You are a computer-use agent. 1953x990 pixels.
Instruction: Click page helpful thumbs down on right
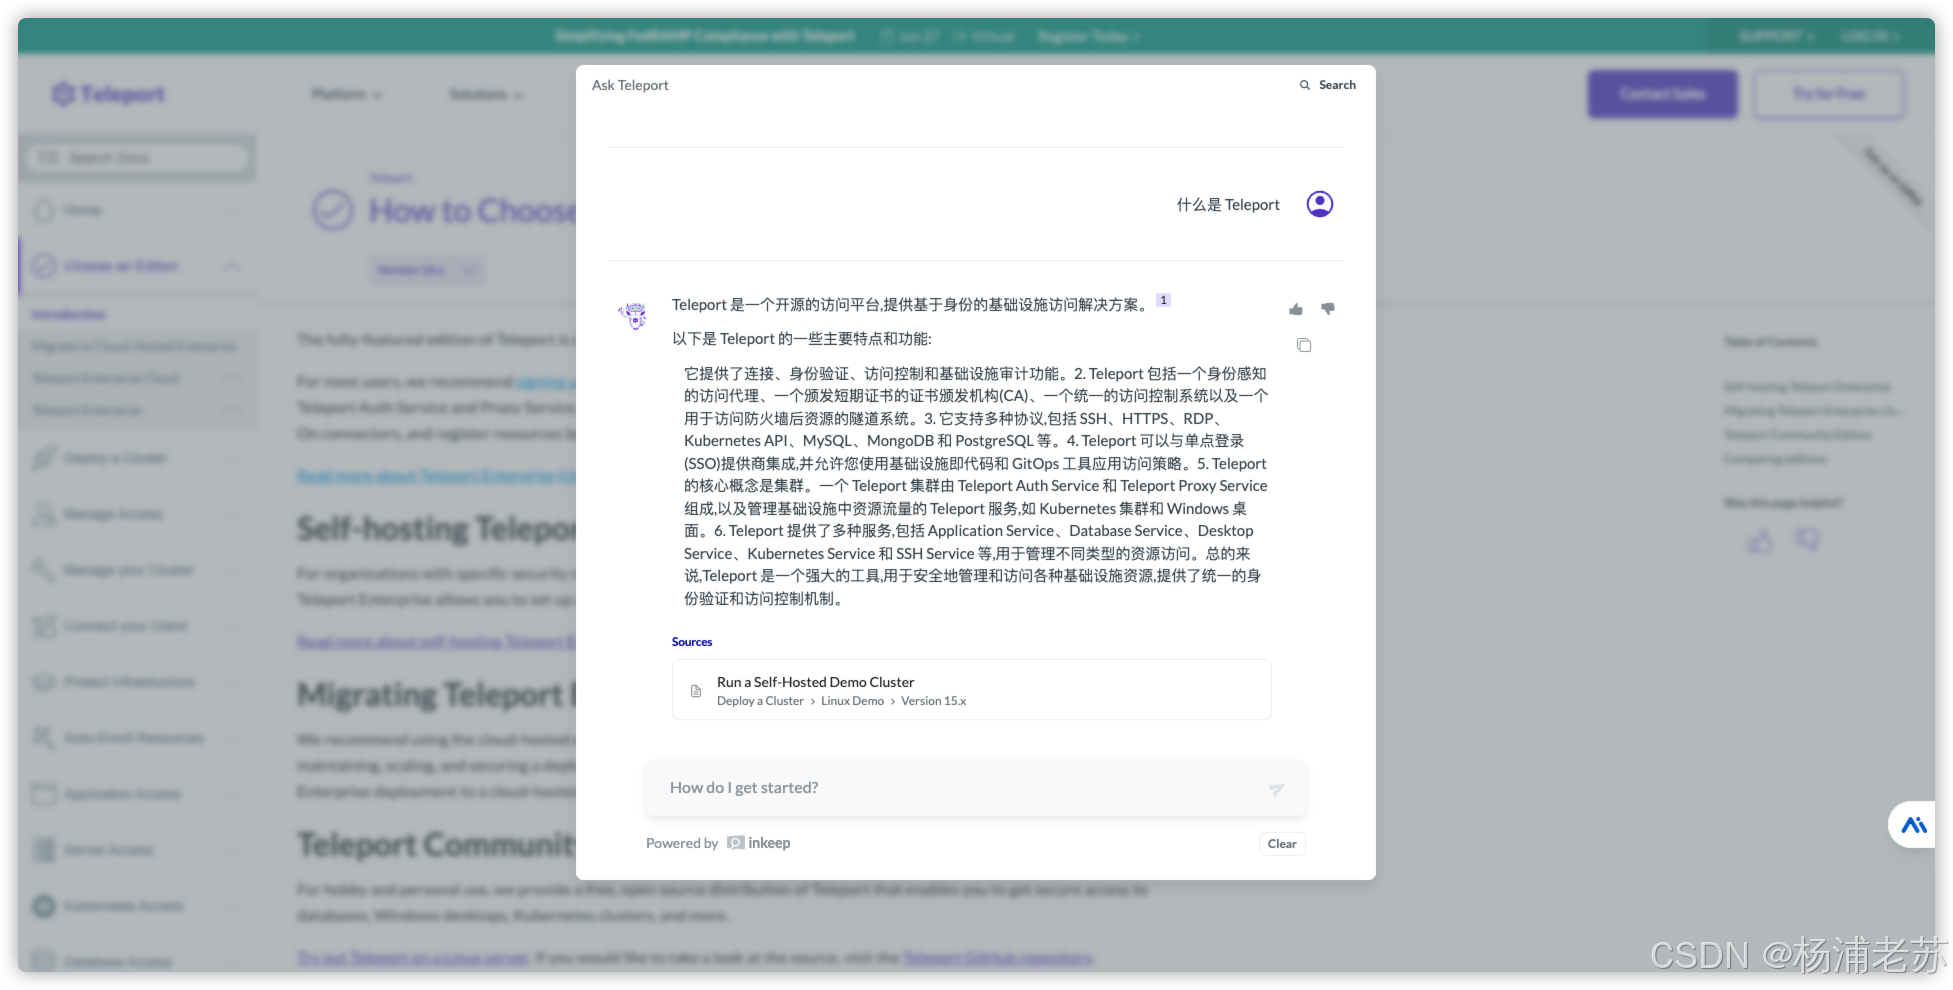click(x=1807, y=542)
